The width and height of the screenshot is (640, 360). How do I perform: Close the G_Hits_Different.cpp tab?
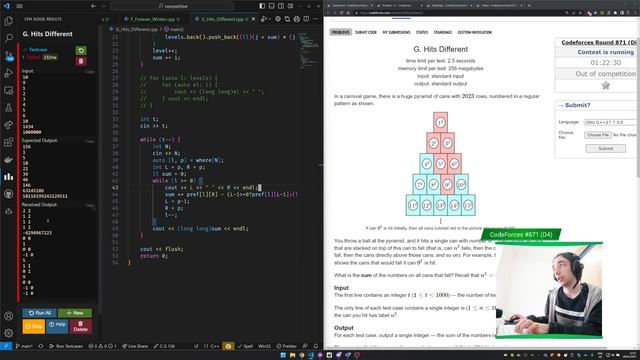253,19
